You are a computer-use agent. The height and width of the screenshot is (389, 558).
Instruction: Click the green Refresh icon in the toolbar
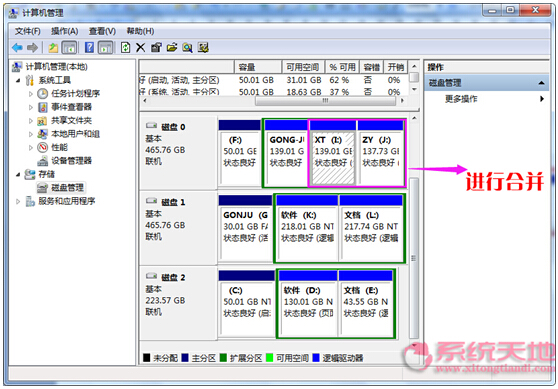click(x=125, y=47)
